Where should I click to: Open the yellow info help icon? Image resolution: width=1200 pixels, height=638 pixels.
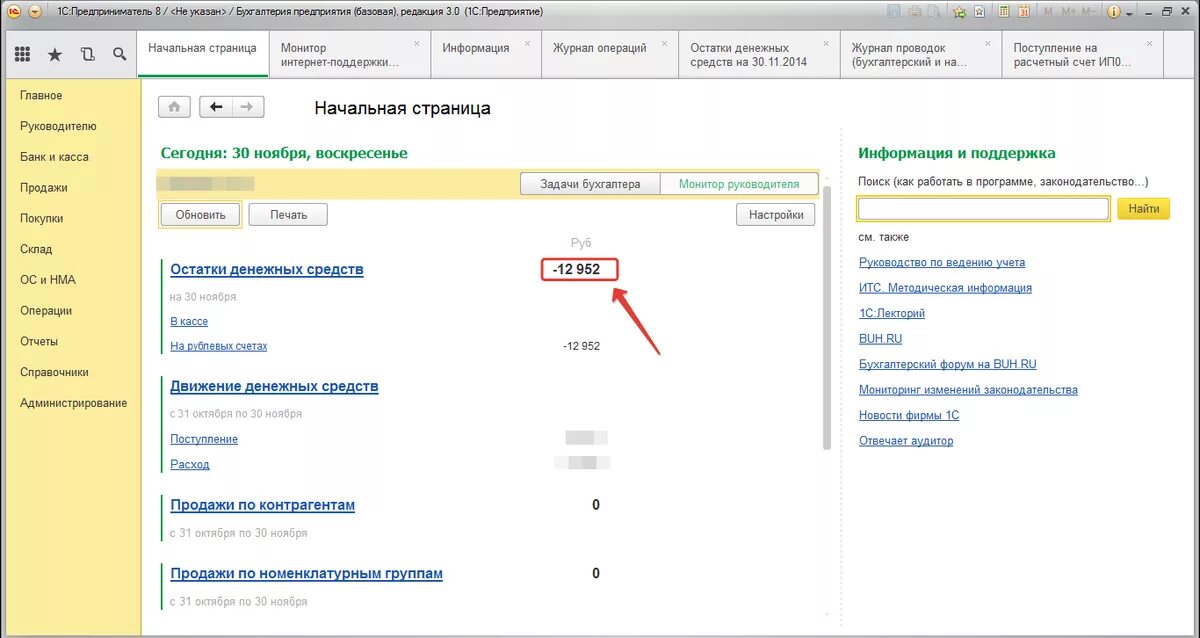tap(1113, 12)
